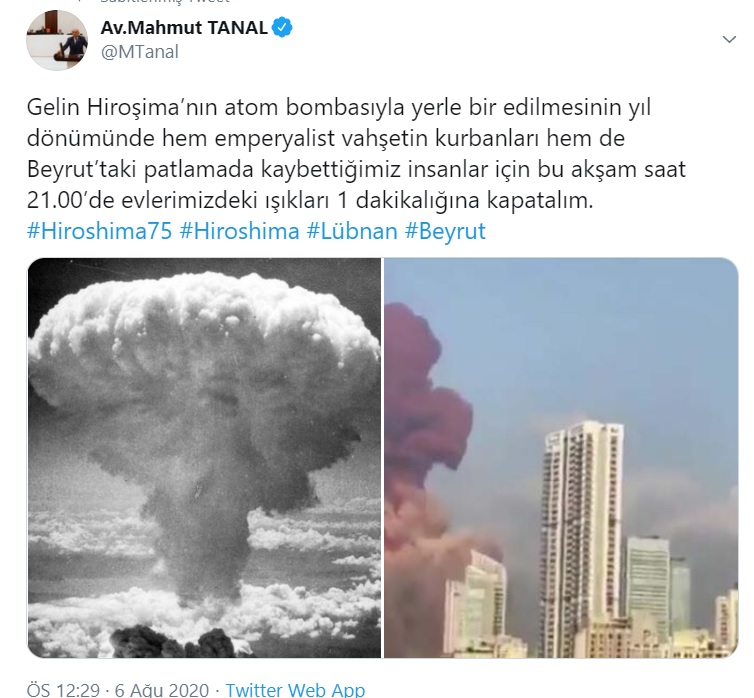Open the #Lübnan hashtag
Image resolution: width=754 pixels, height=698 pixels.
pyautogui.click(x=352, y=231)
